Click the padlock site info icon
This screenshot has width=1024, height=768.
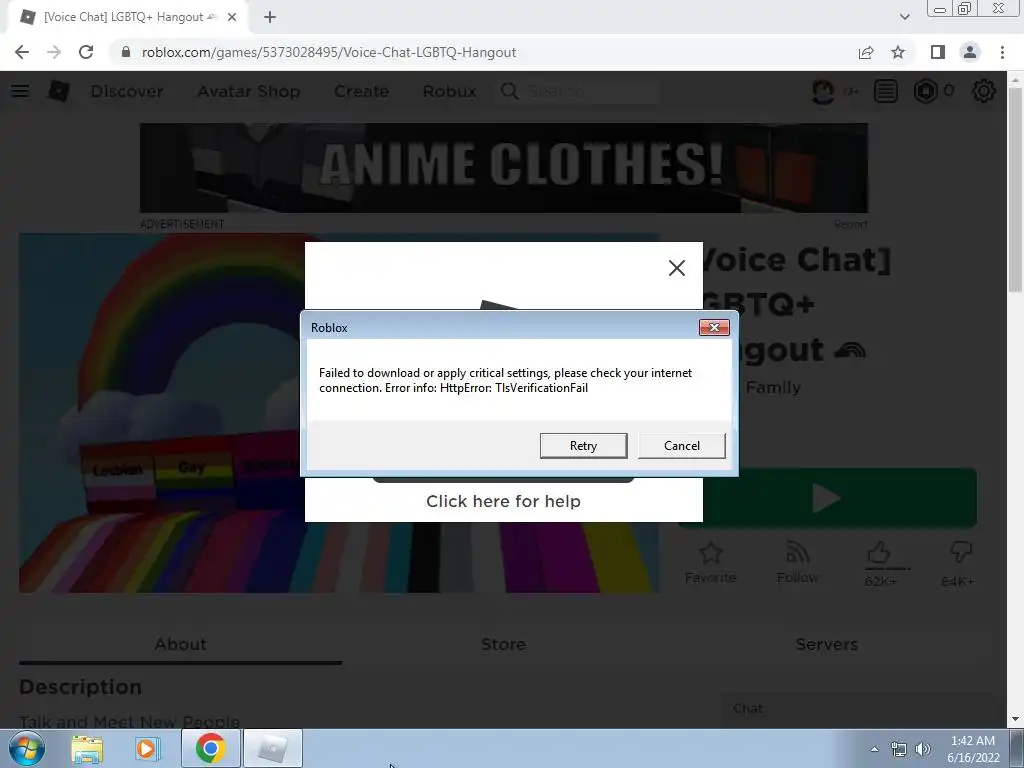coord(126,52)
